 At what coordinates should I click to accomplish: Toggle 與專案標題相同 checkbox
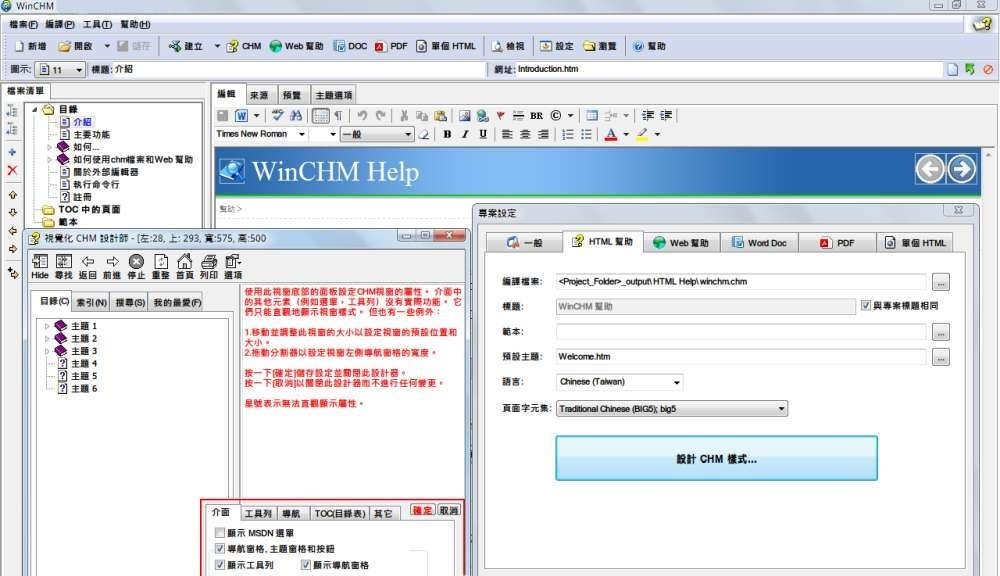[865, 306]
